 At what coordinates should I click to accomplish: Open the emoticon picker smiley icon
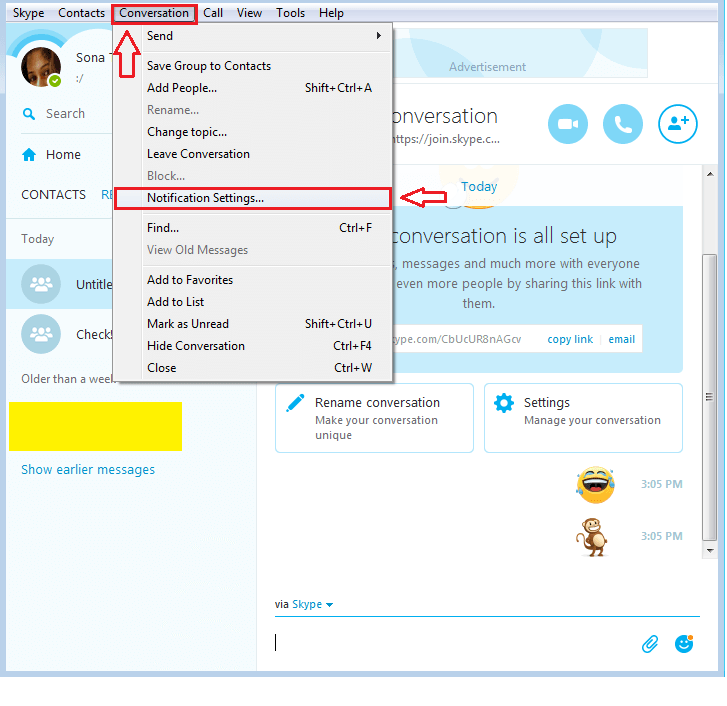[684, 643]
